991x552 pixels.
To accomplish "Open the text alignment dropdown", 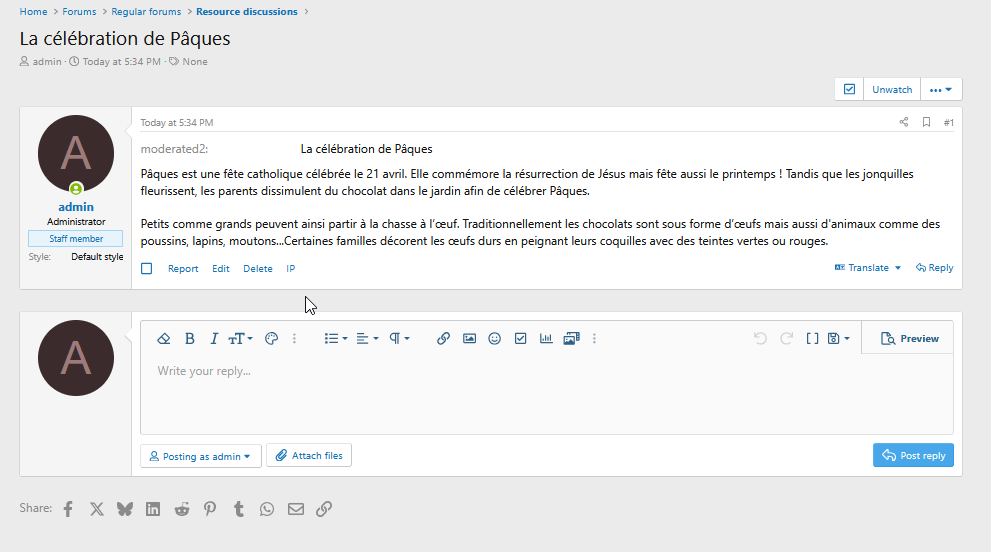I will tap(367, 339).
